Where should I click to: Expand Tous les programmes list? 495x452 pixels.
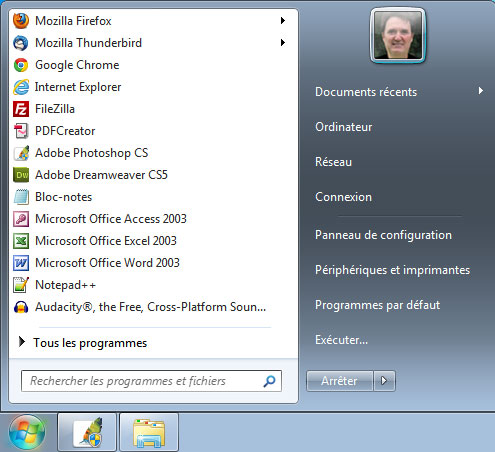pyautogui.click(x=83, y=343)
